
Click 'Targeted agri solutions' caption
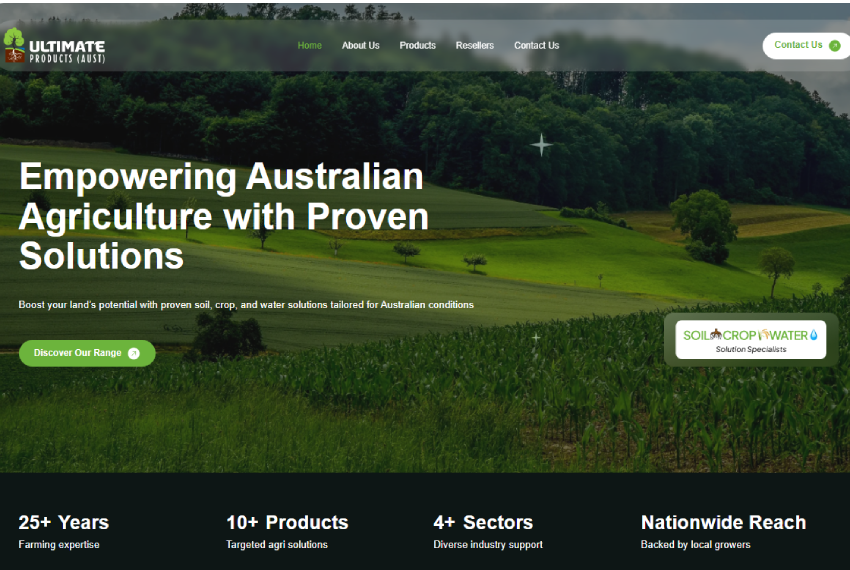277,545
